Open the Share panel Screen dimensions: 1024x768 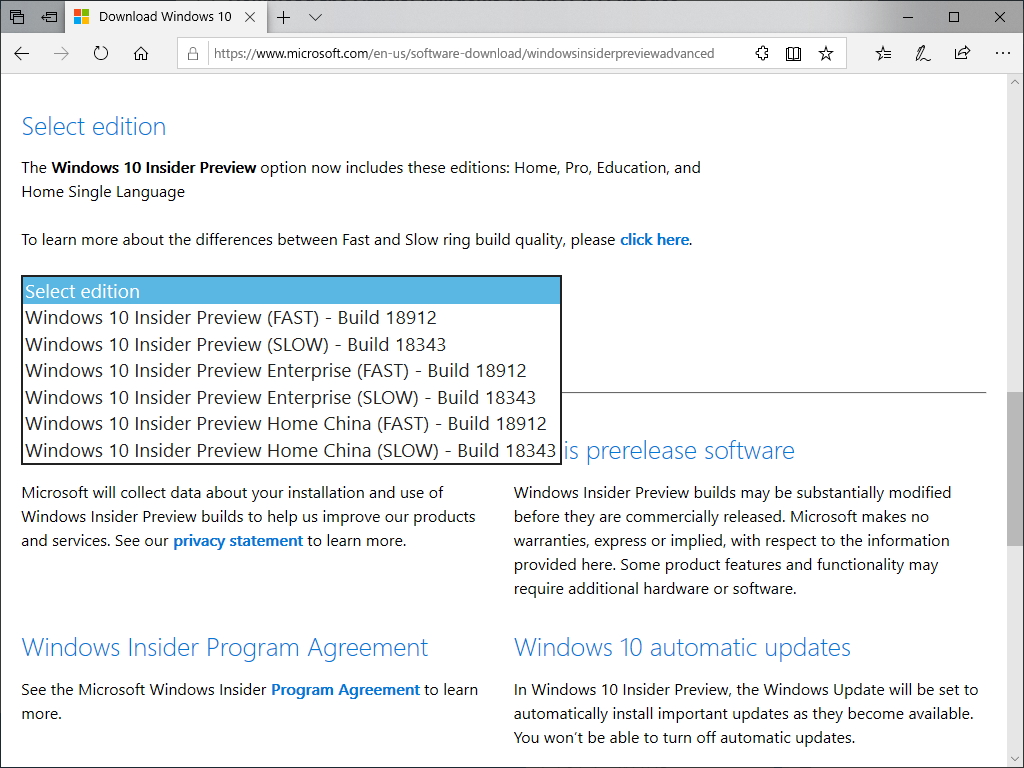click(x=961, y=53)
